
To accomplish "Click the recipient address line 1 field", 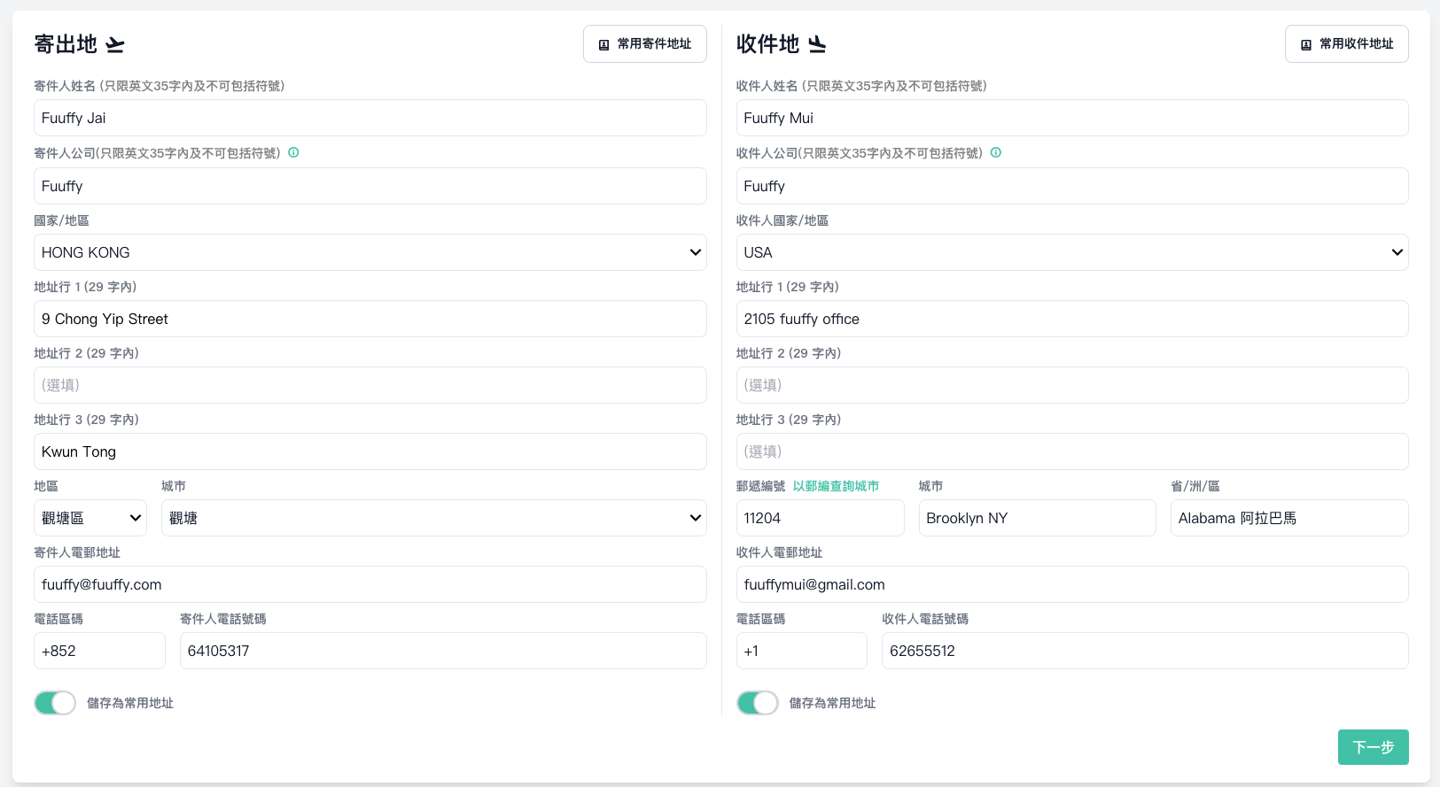I will point(1072,319).
